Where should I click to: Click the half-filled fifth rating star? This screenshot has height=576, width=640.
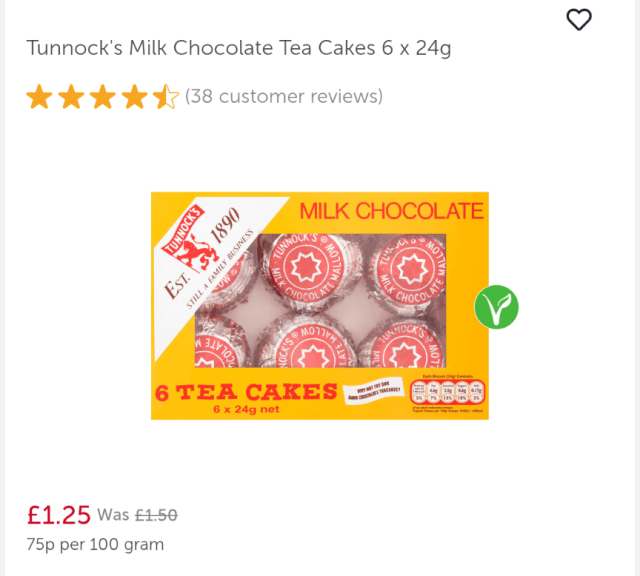point(165,97)
